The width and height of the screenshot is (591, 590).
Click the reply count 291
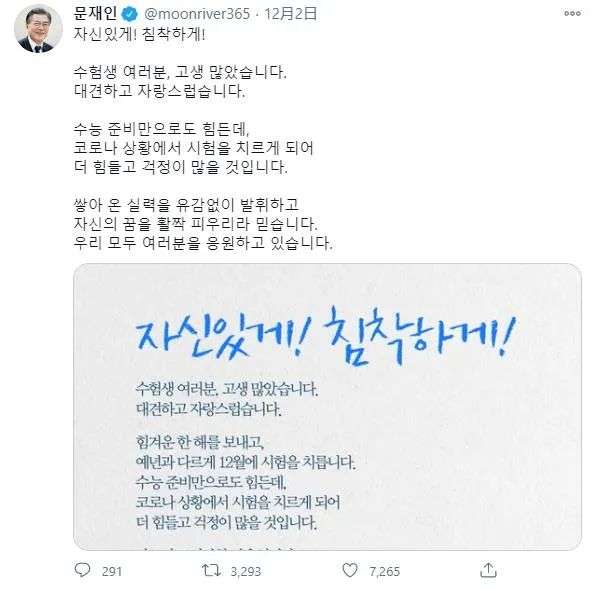pos(112,571)
